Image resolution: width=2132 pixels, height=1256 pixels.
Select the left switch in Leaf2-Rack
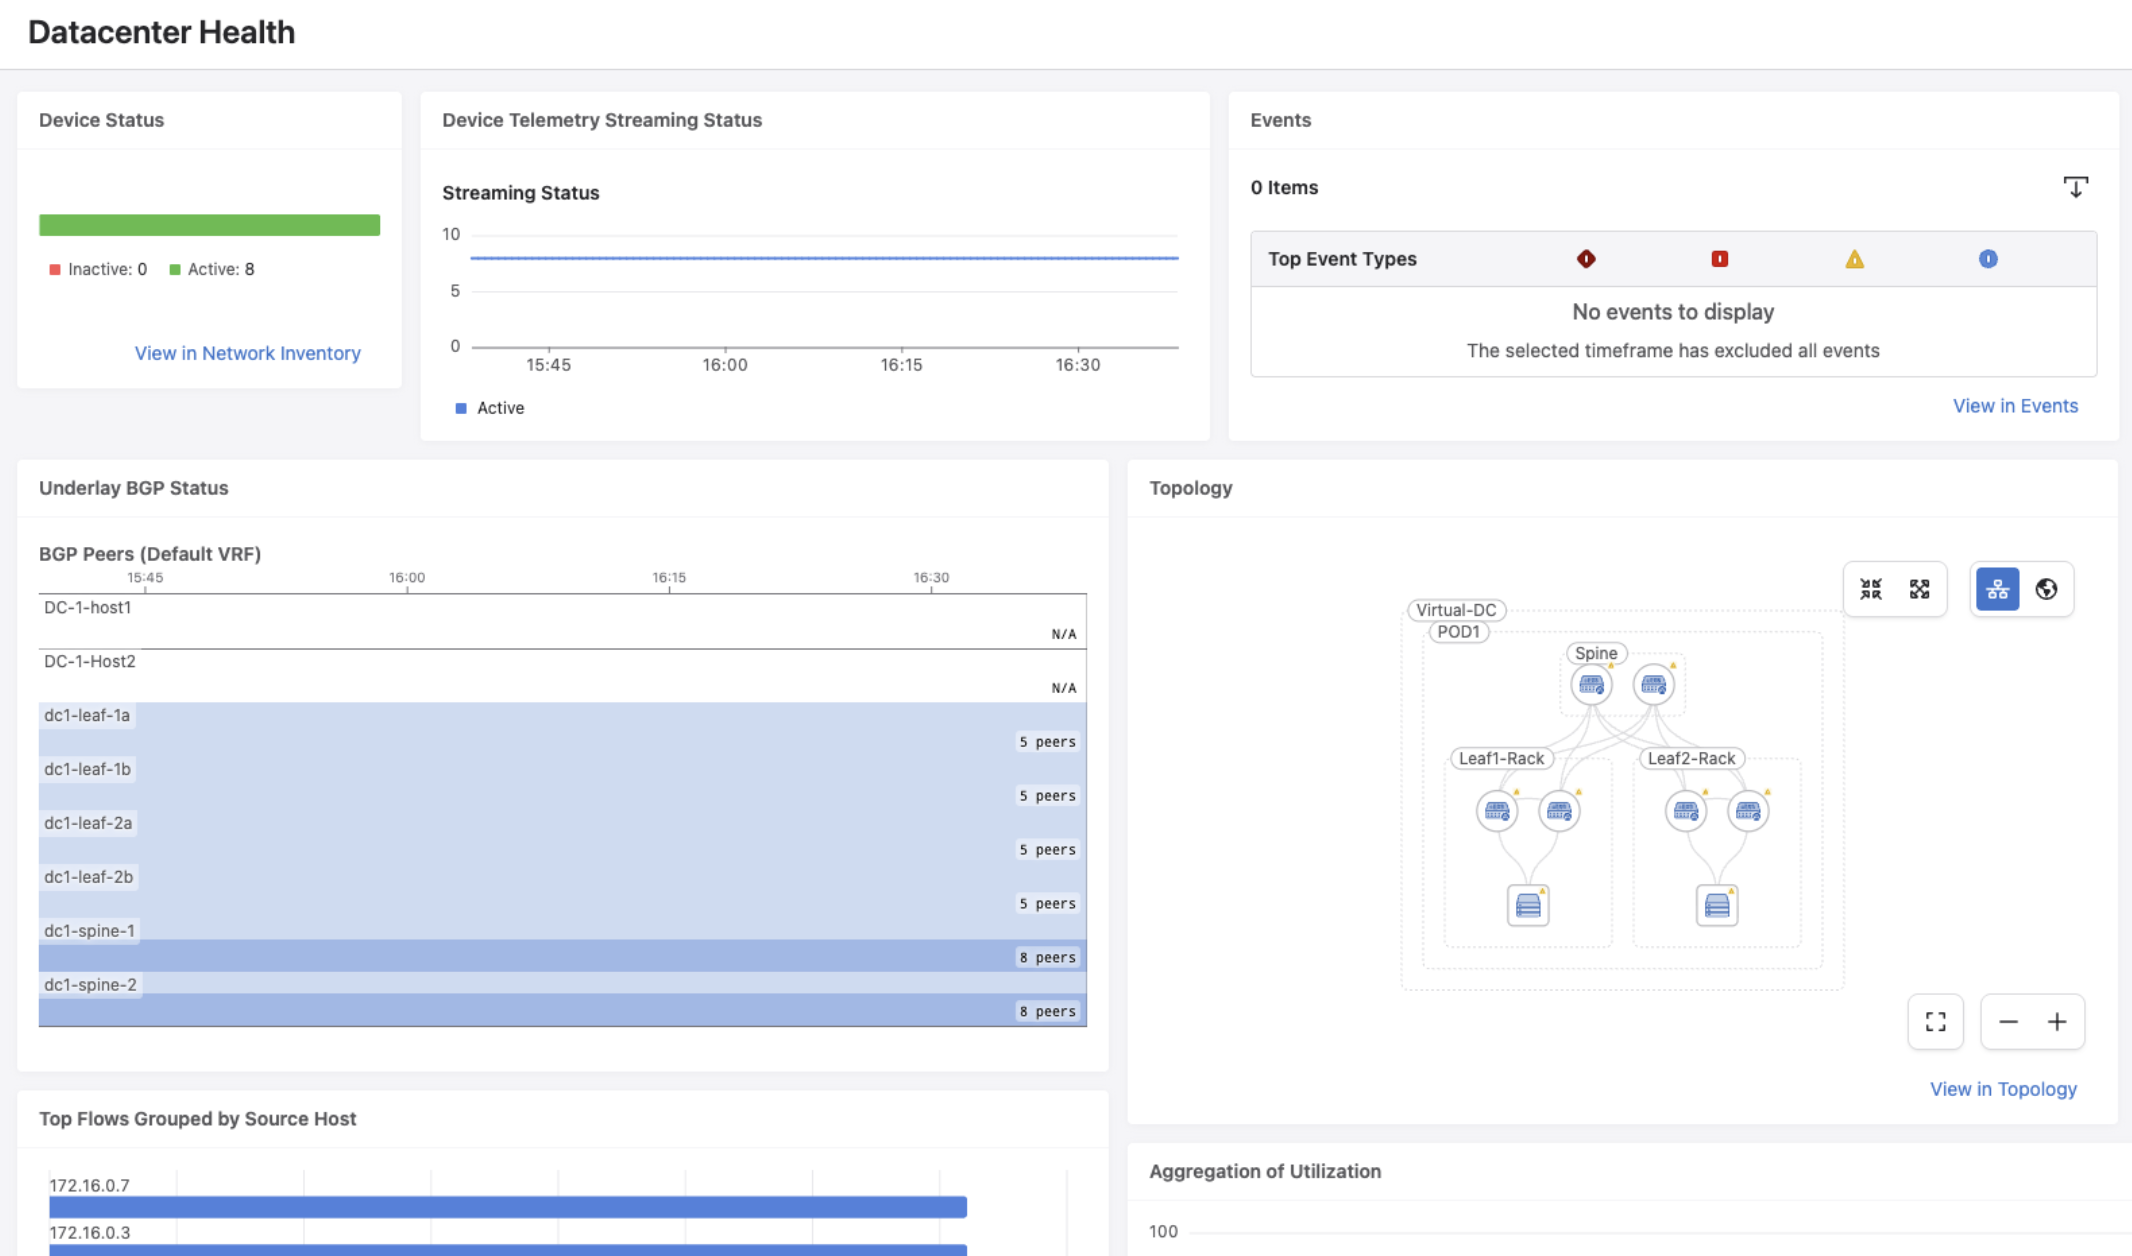pos(1686,811)
